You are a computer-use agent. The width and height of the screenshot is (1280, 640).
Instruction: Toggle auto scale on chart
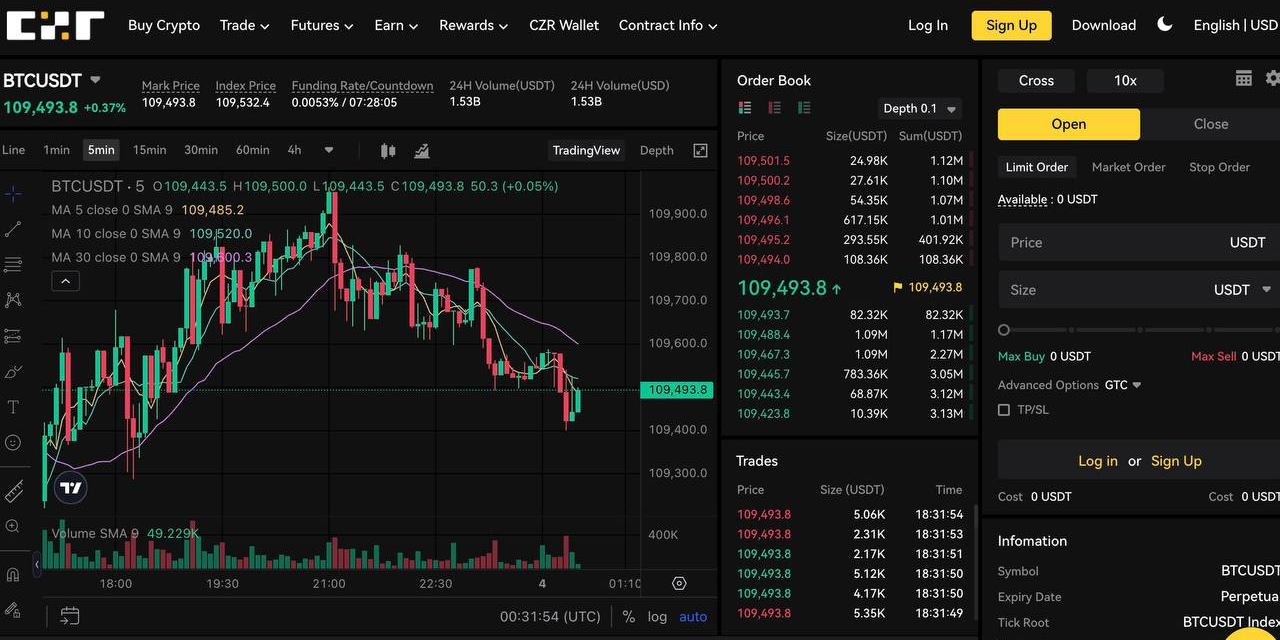693,617
